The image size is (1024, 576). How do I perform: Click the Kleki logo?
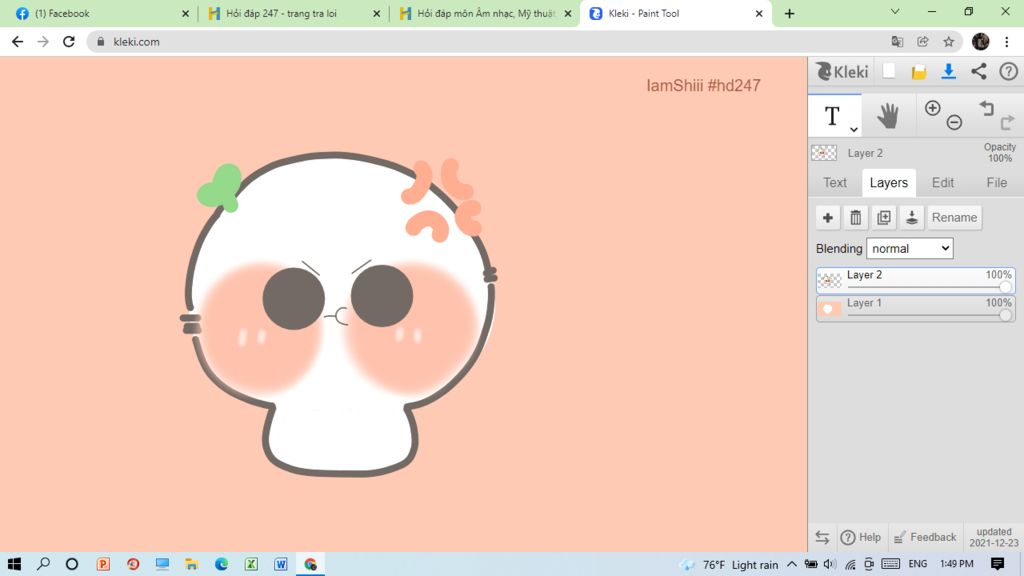pos(842,71)
